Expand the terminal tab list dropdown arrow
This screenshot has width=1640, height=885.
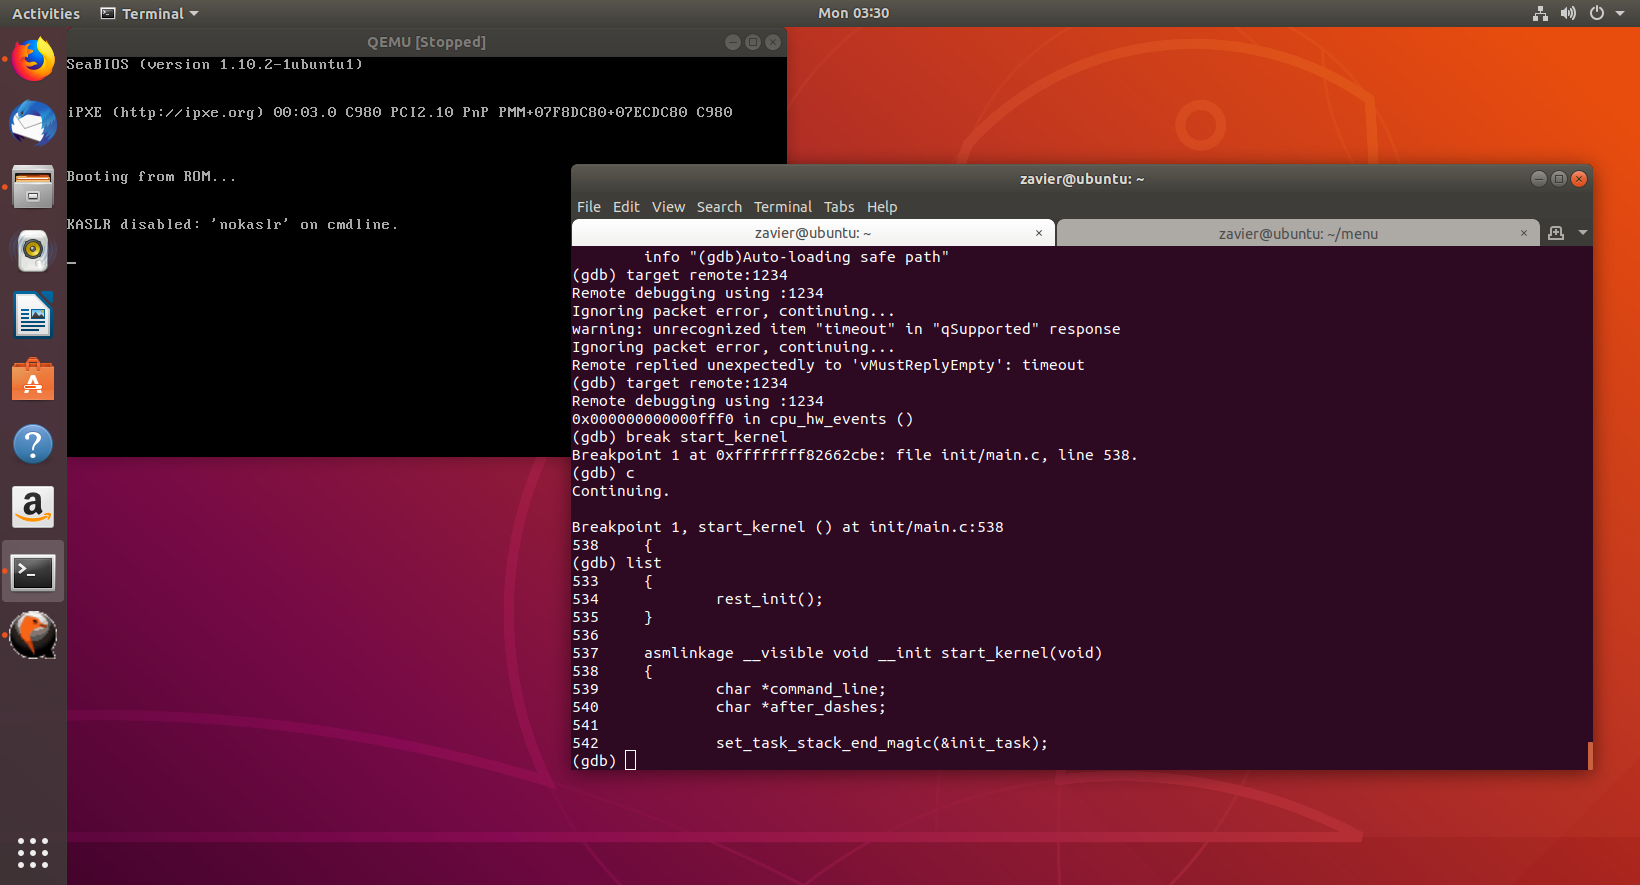tap(1583, 233)
